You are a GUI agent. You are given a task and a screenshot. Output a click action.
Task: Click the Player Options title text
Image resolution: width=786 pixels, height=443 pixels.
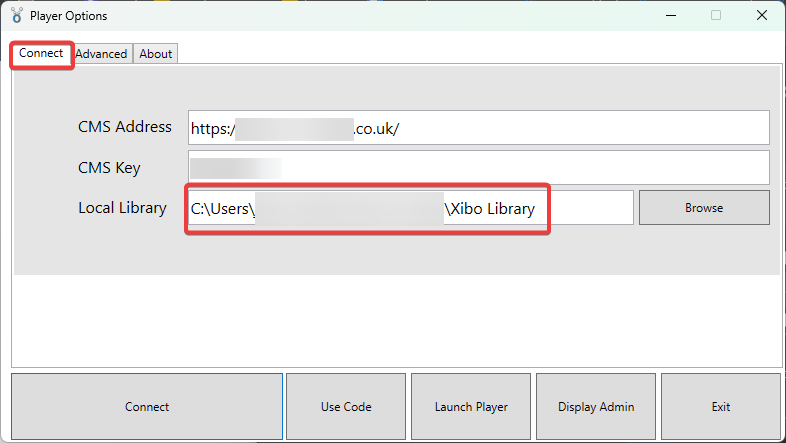(68, 16)
